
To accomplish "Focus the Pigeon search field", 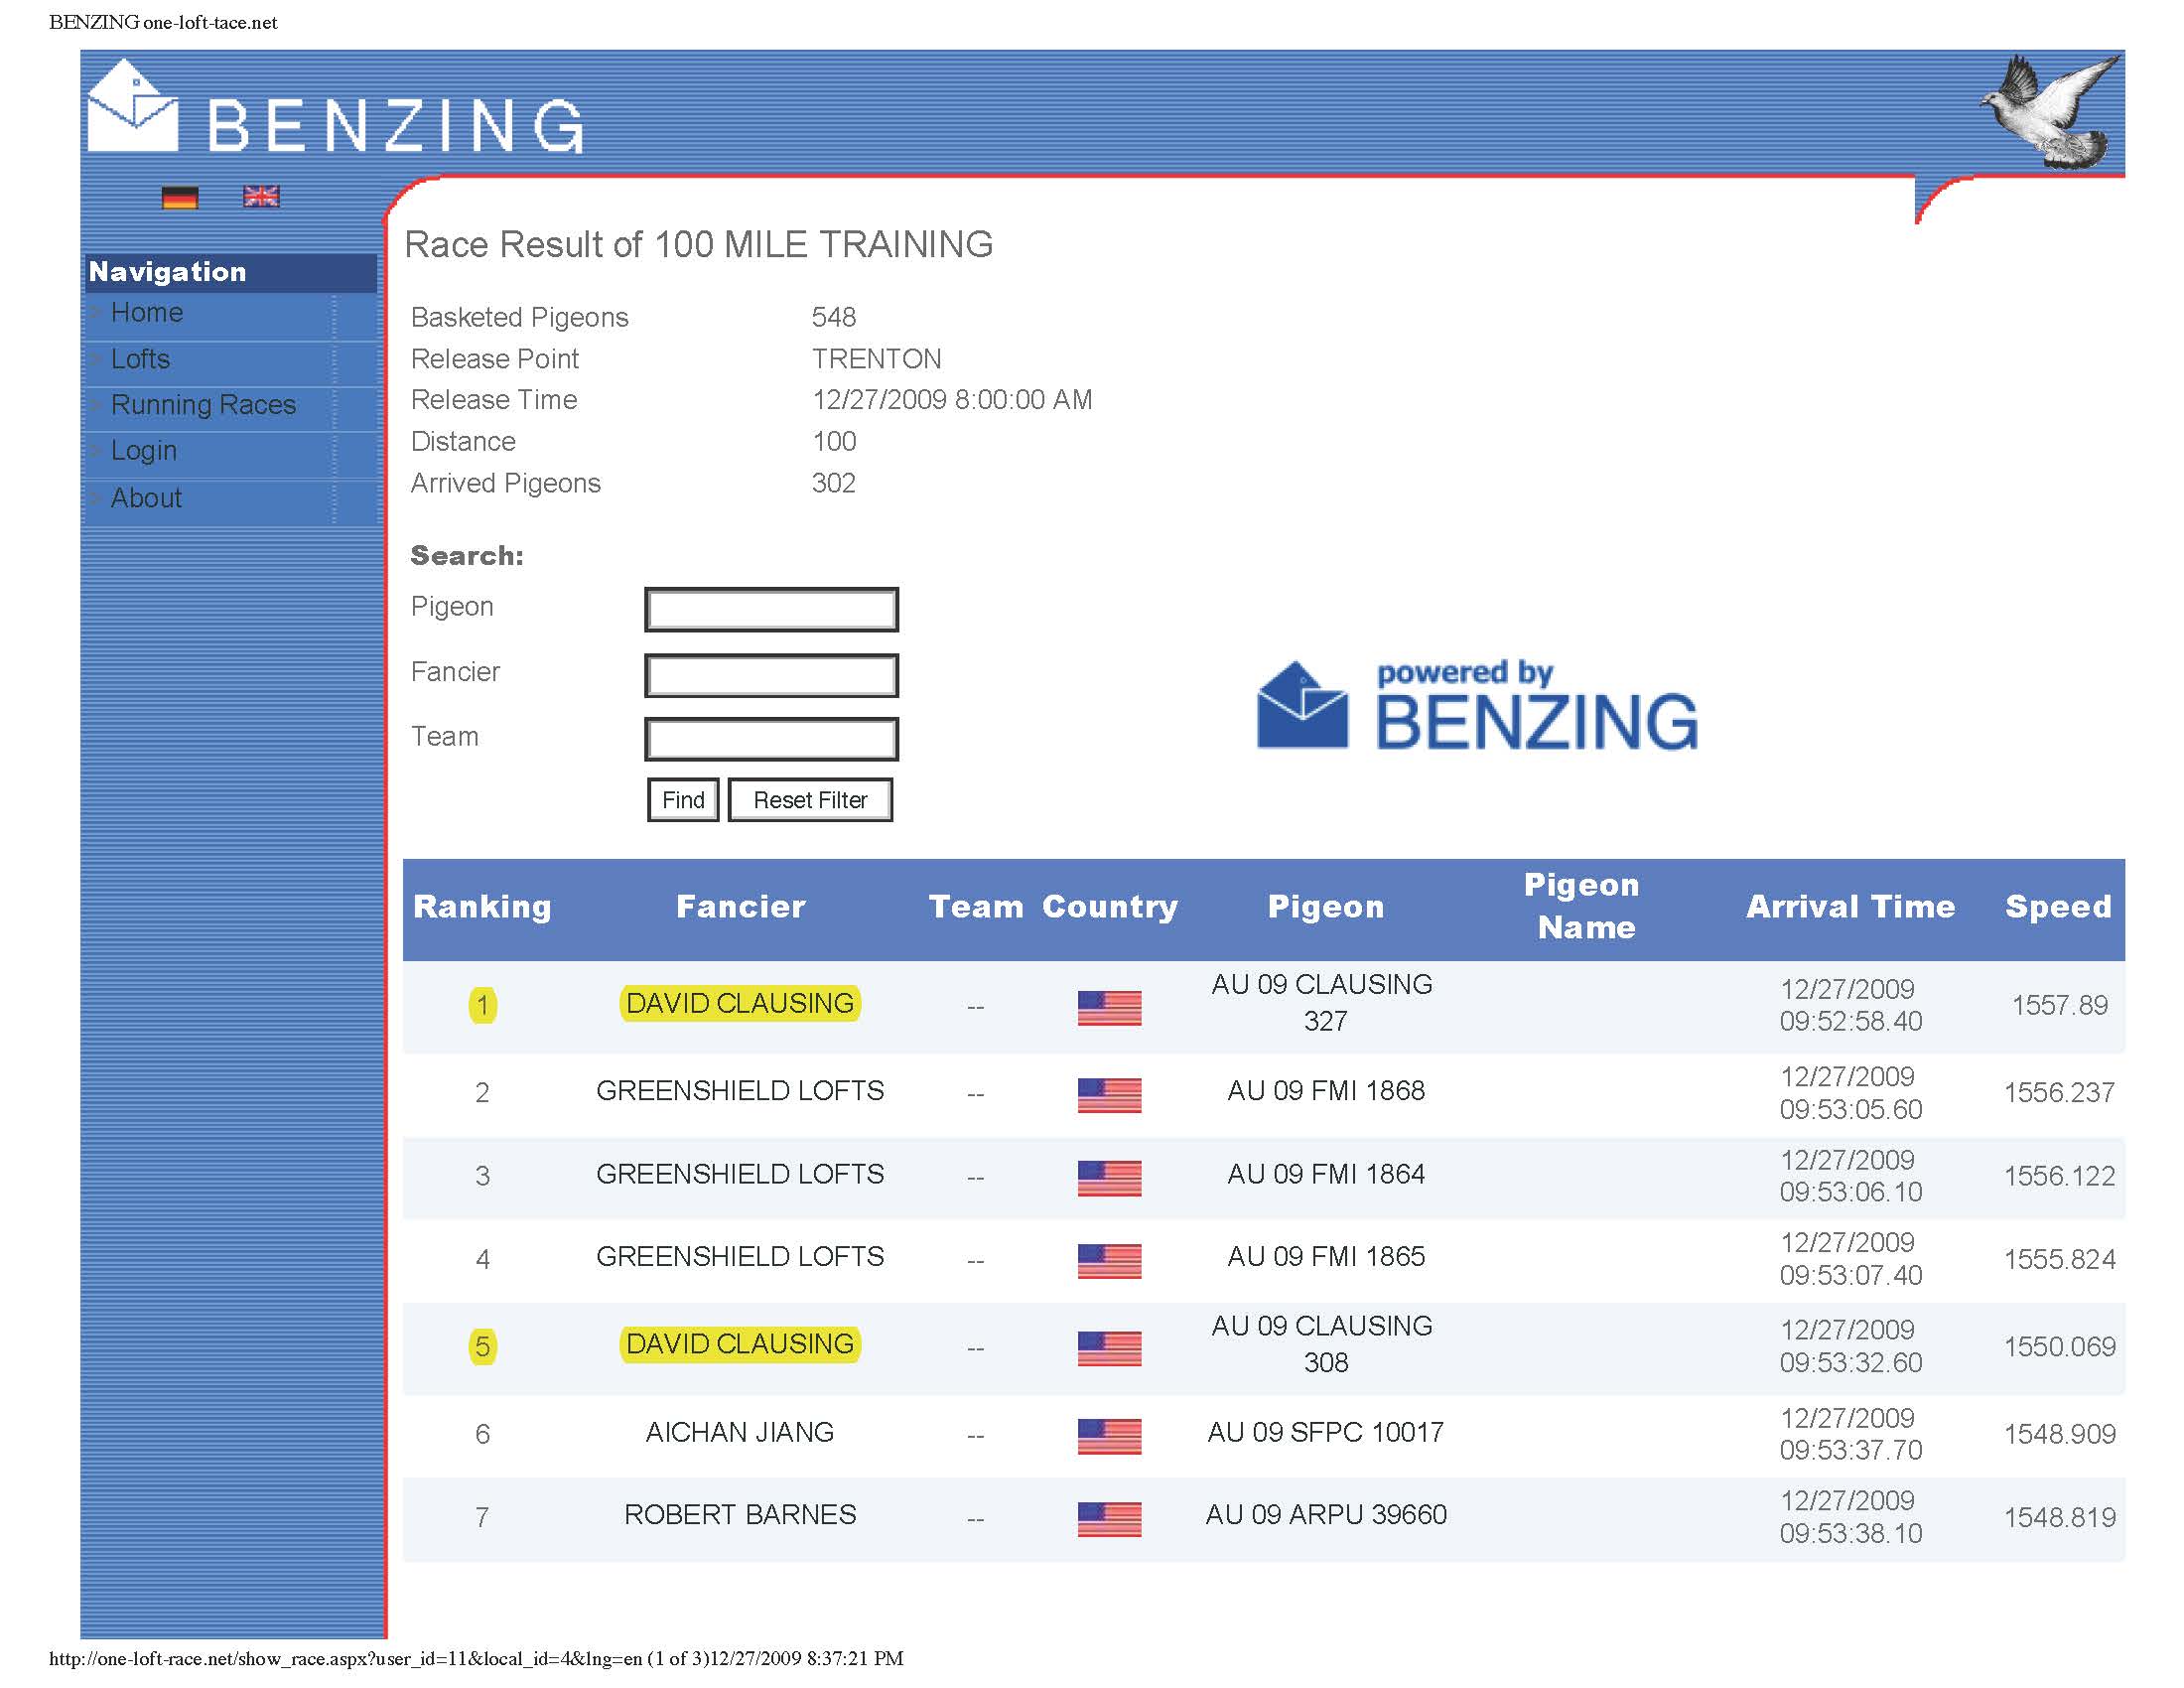I will (771, 610).
